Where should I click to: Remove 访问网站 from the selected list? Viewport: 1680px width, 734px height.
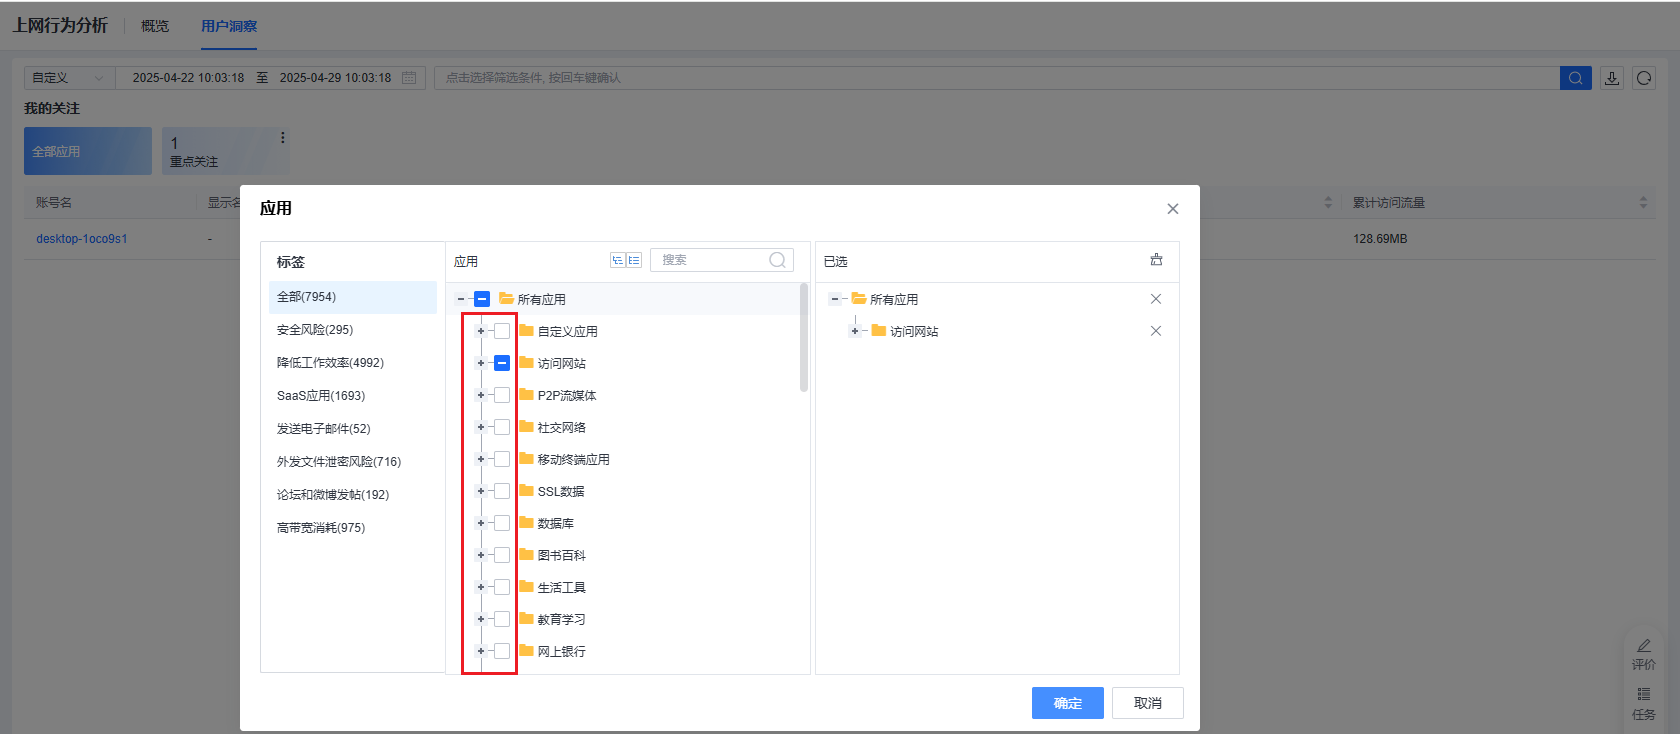click(1156, 331)
